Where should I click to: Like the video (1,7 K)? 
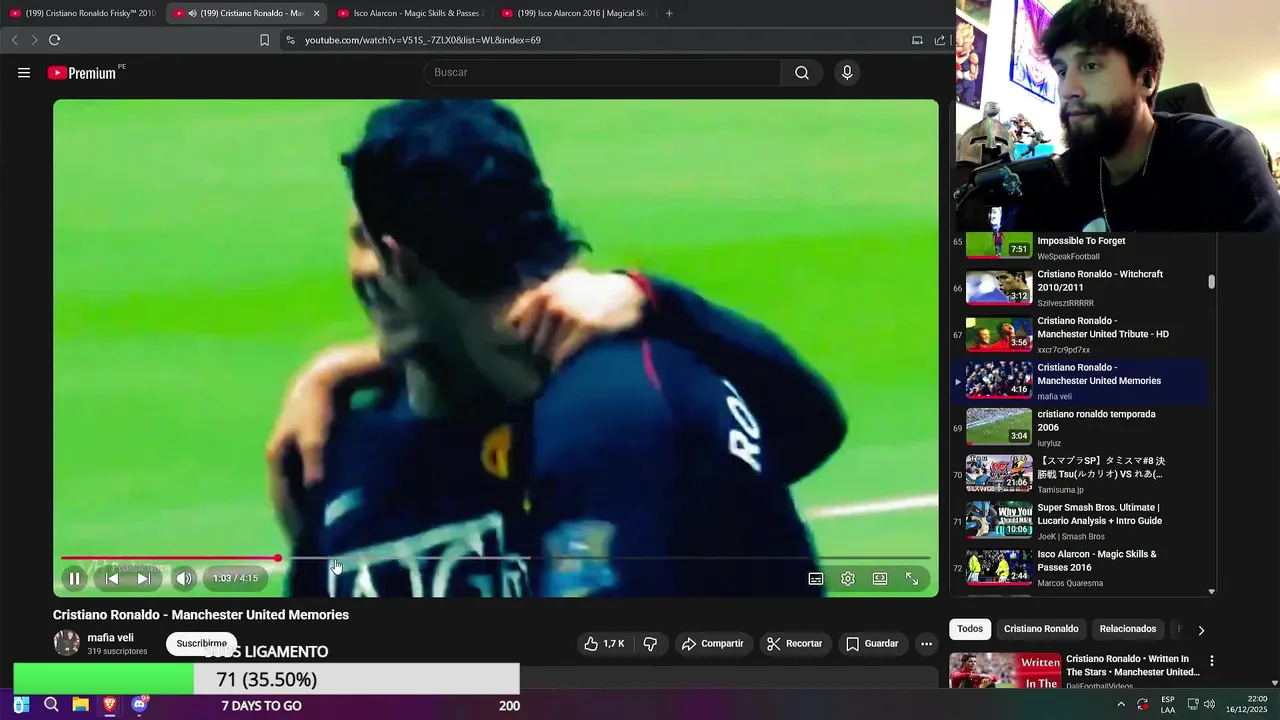[605, 644]
